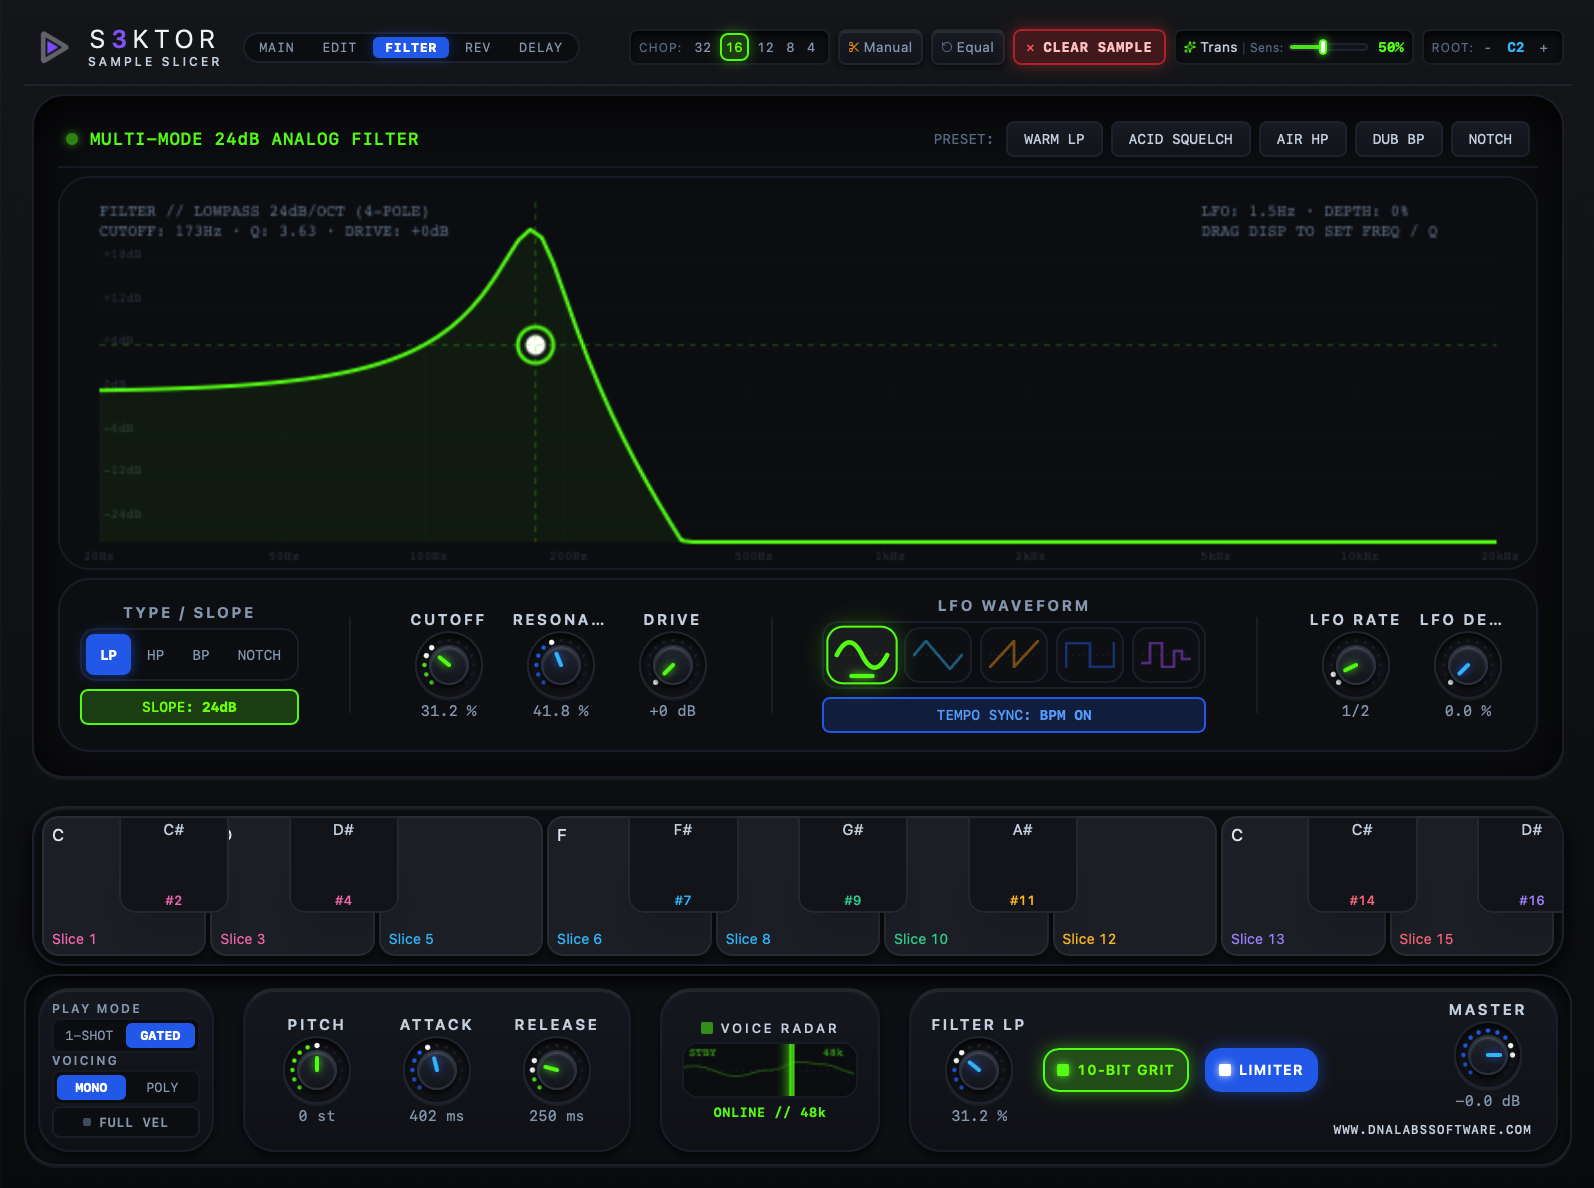This screenshot has width=1594, height=1188.
Task: Adjust the Trans sensitivity slider
Action: (x=1328, y=47)
